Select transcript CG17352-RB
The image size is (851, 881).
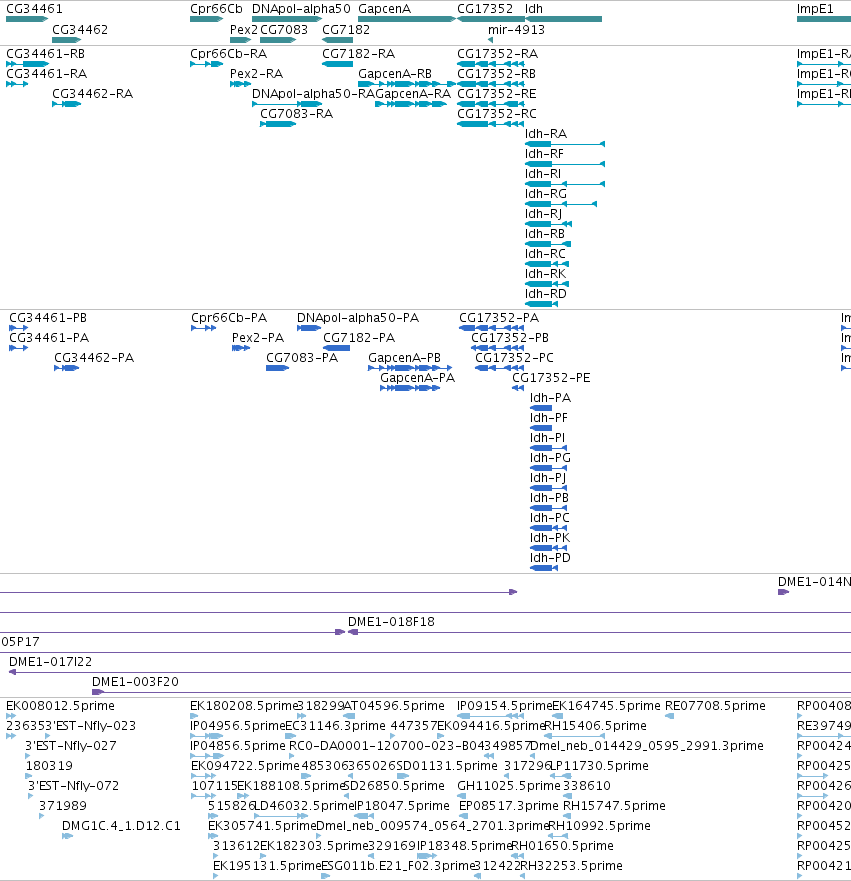[491, 84]
